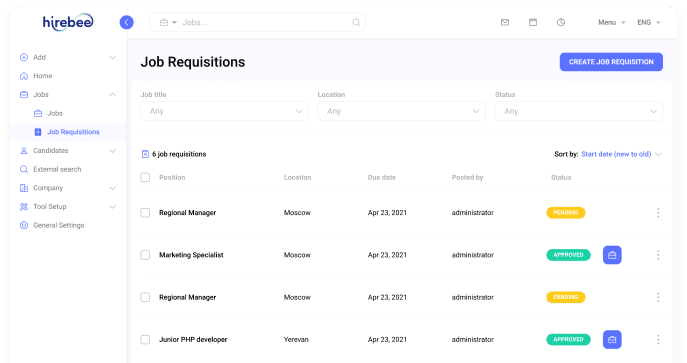Click PENDING status badge on first Regional Manager
Viewport: 687px width, 363px height.
(x=566, y=213)
